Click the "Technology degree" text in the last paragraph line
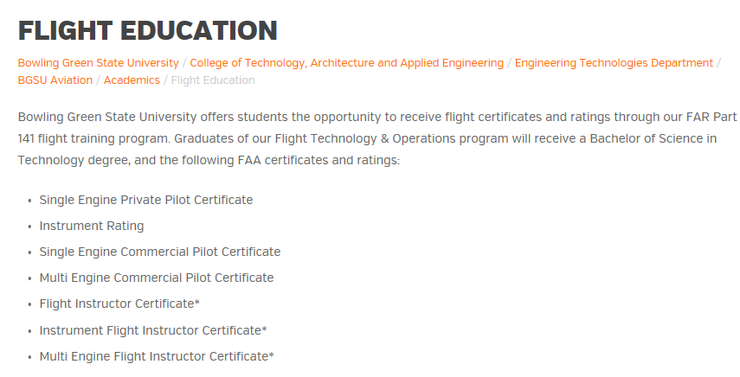Screen dimensions: 740x377 pos(73,160)
